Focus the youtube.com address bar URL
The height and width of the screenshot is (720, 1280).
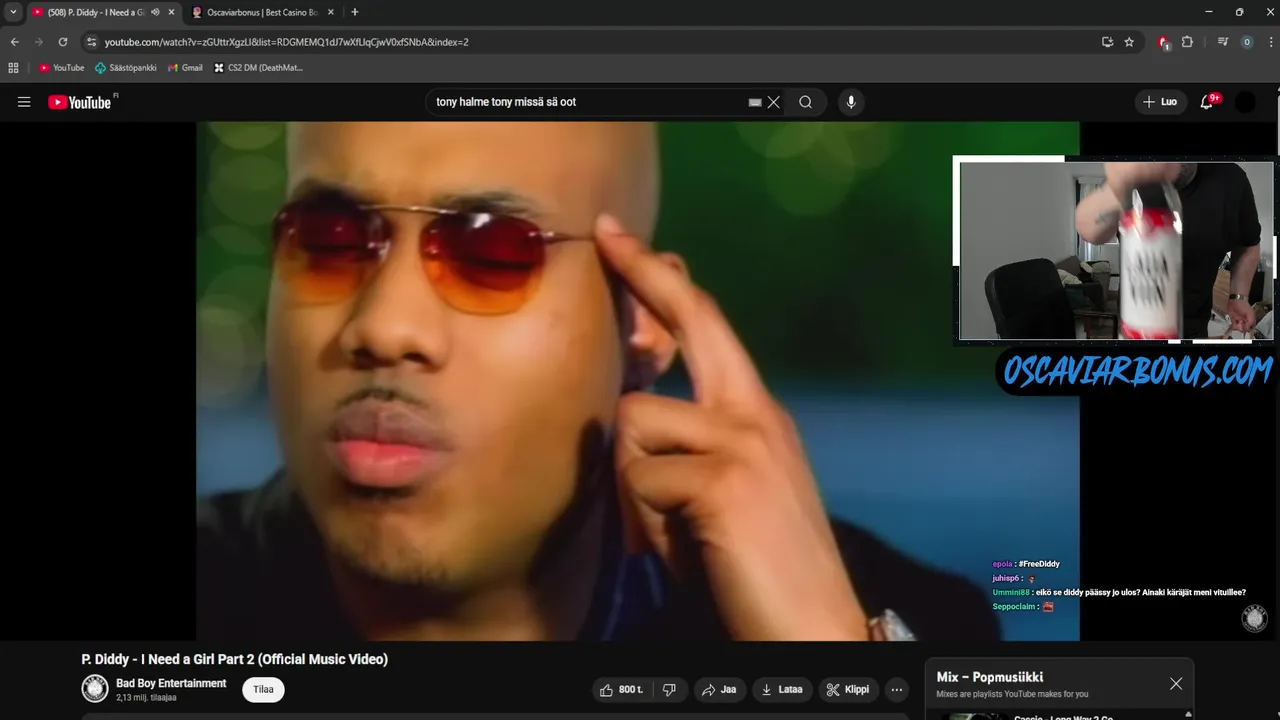pos(287,42)
